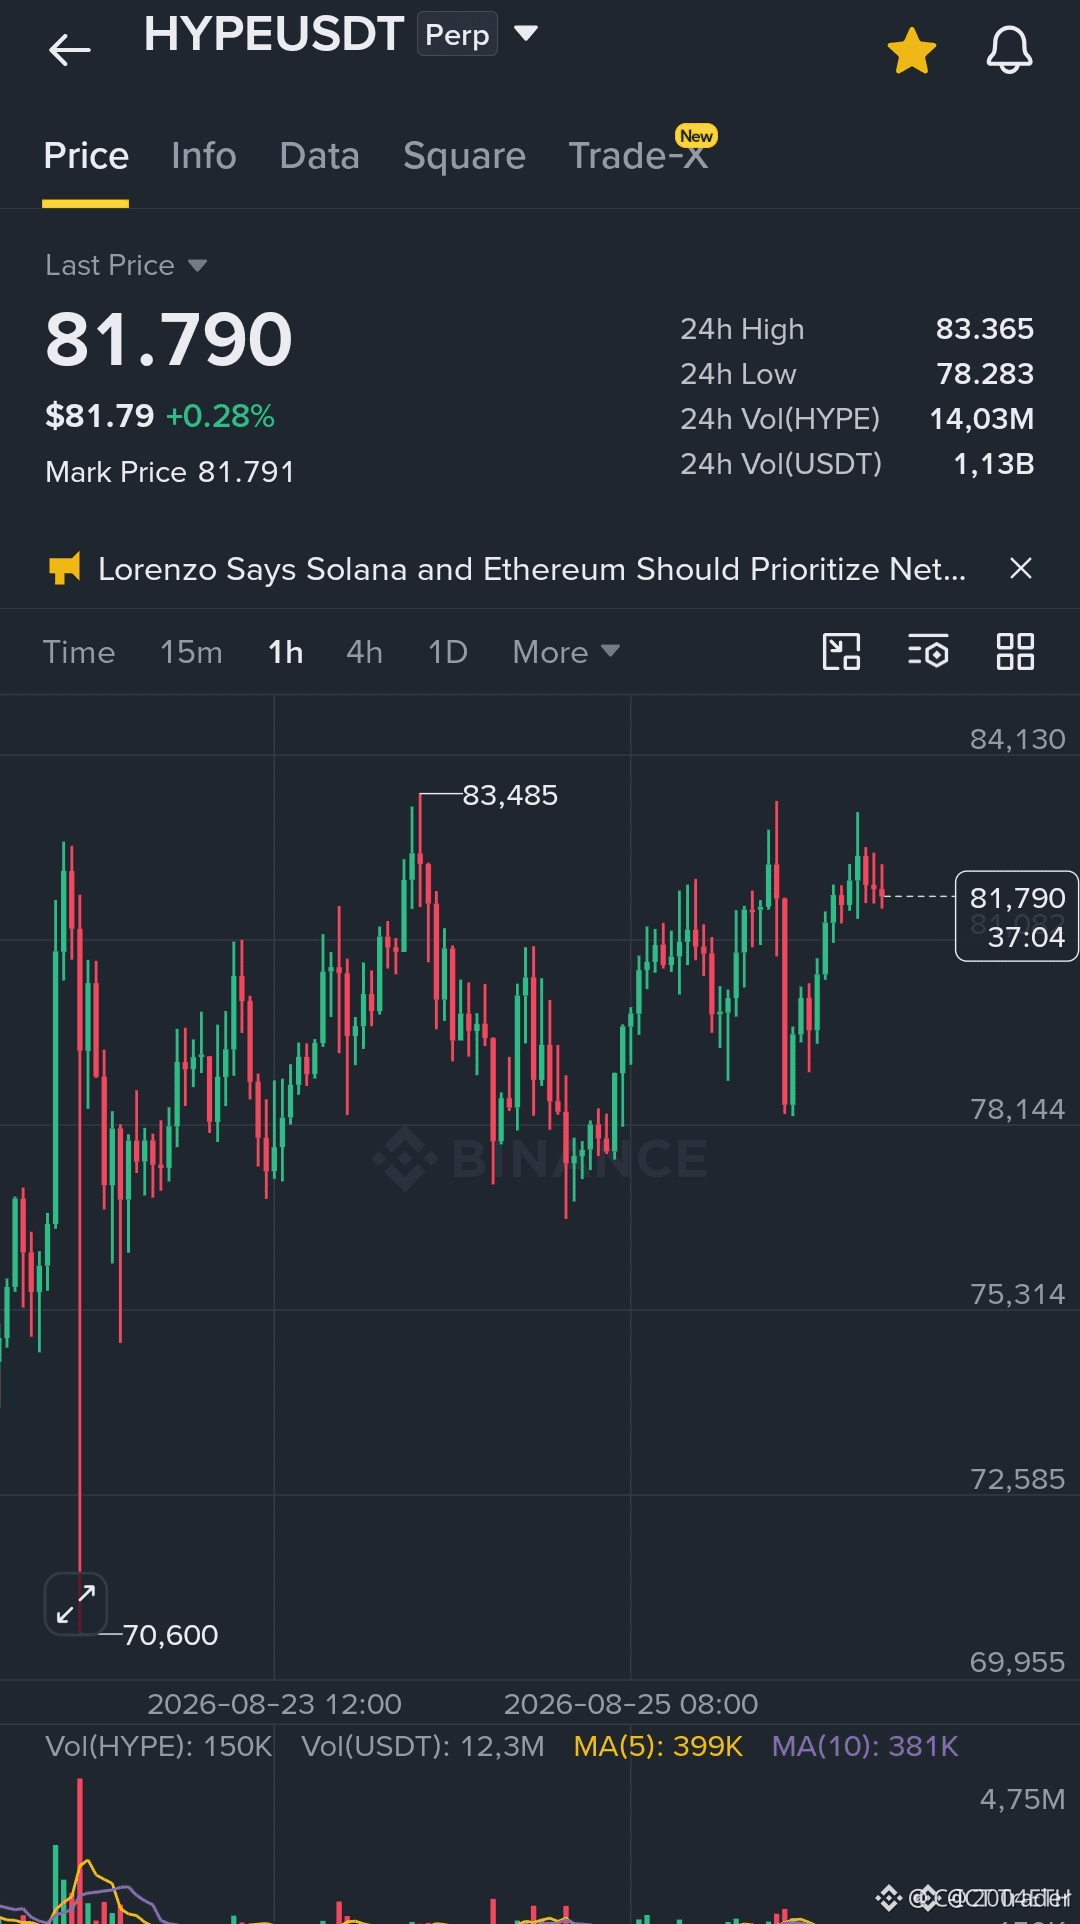Switch to the Data tab
The width and height of the screenshot is (1080, 1924).
[319, 156]
